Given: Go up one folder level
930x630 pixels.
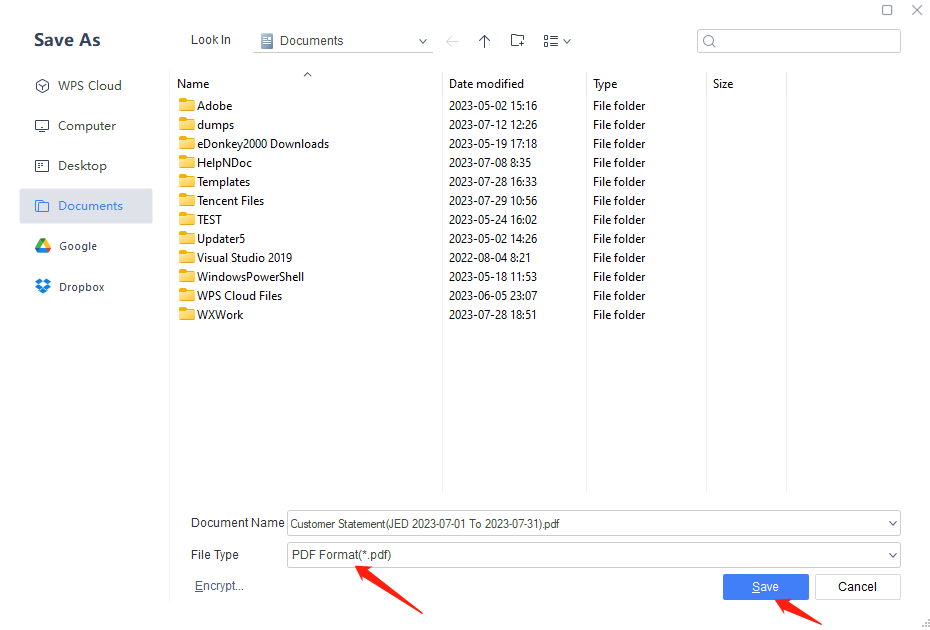Looking at the screenshot, I should coord(484,41).
